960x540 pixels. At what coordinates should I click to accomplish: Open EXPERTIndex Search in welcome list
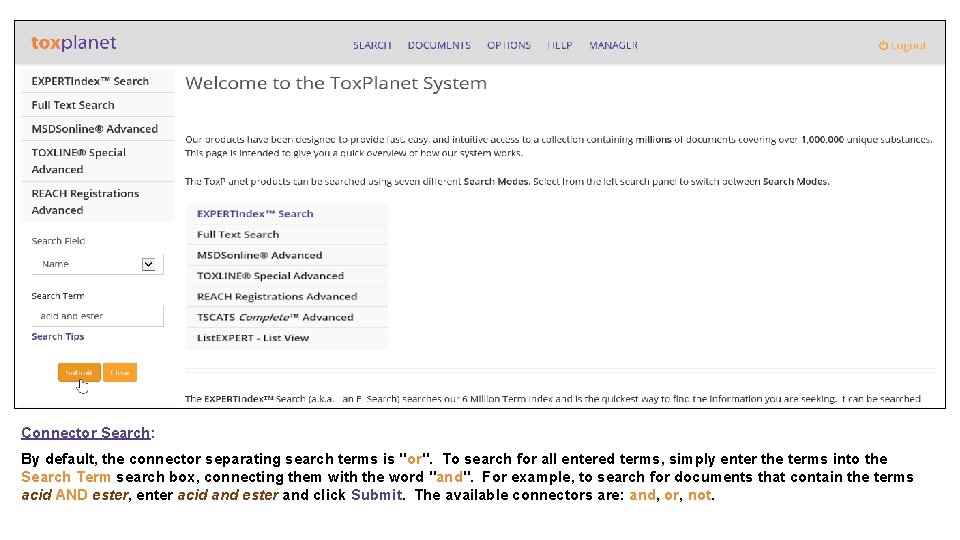point(287,214)
